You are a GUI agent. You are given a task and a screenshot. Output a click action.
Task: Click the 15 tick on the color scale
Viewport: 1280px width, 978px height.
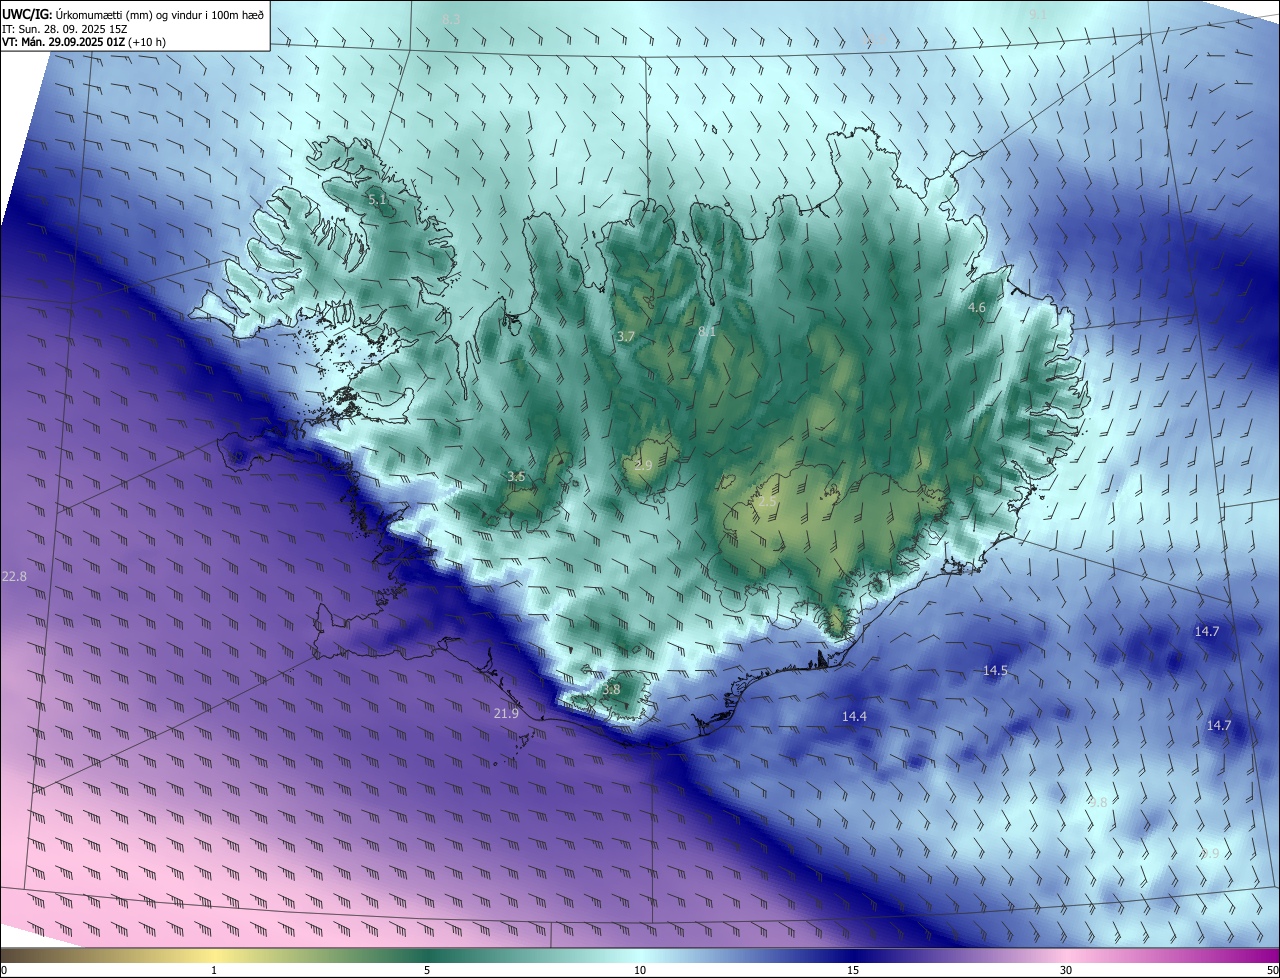coord(853,970)
